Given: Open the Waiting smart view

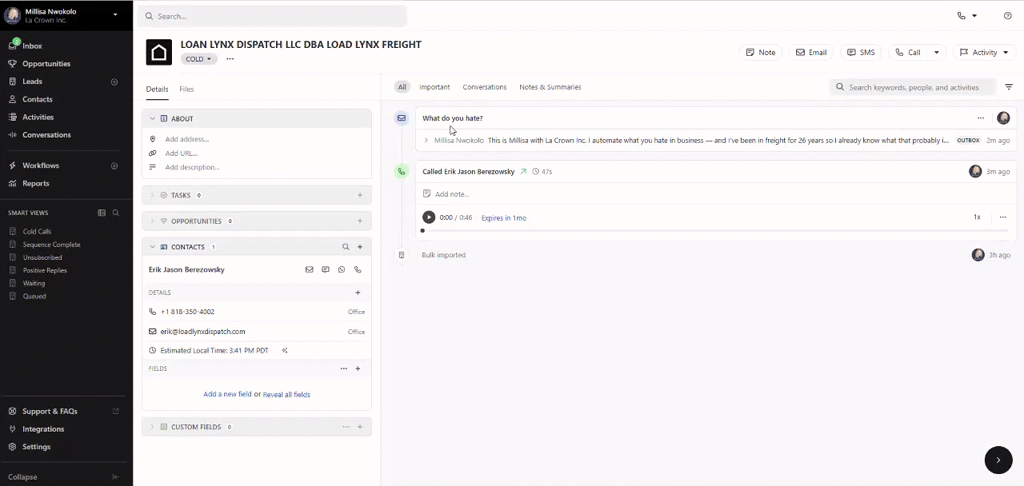Looking at the screenshot, I should coord(33,284).
